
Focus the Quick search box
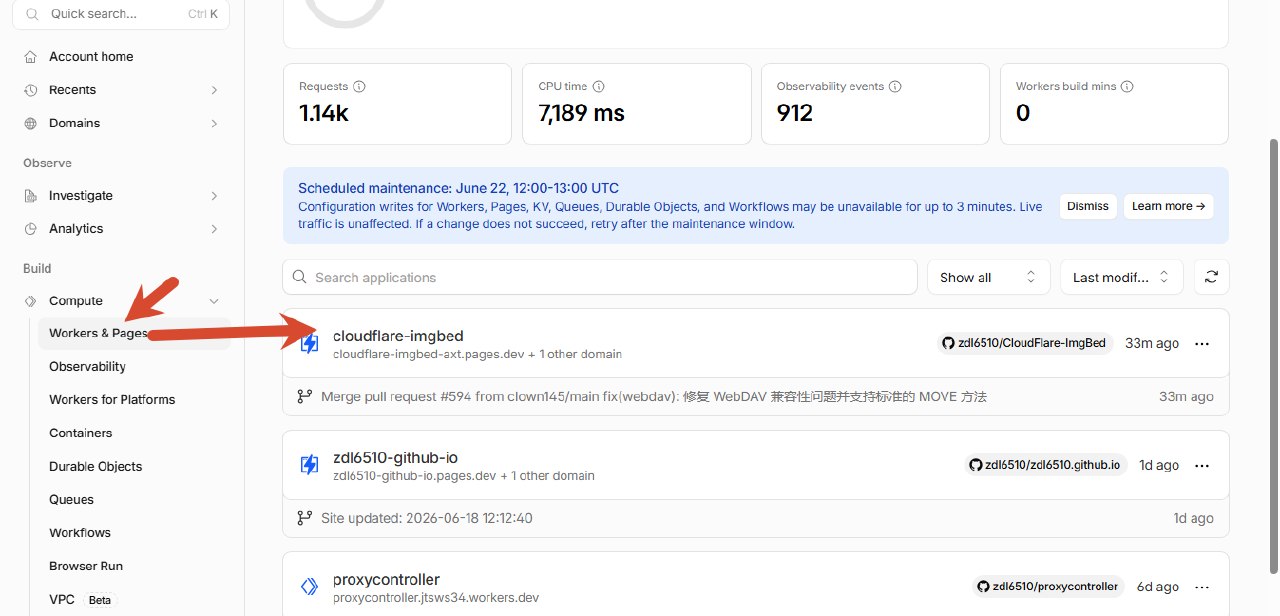[x=120, y=14]
